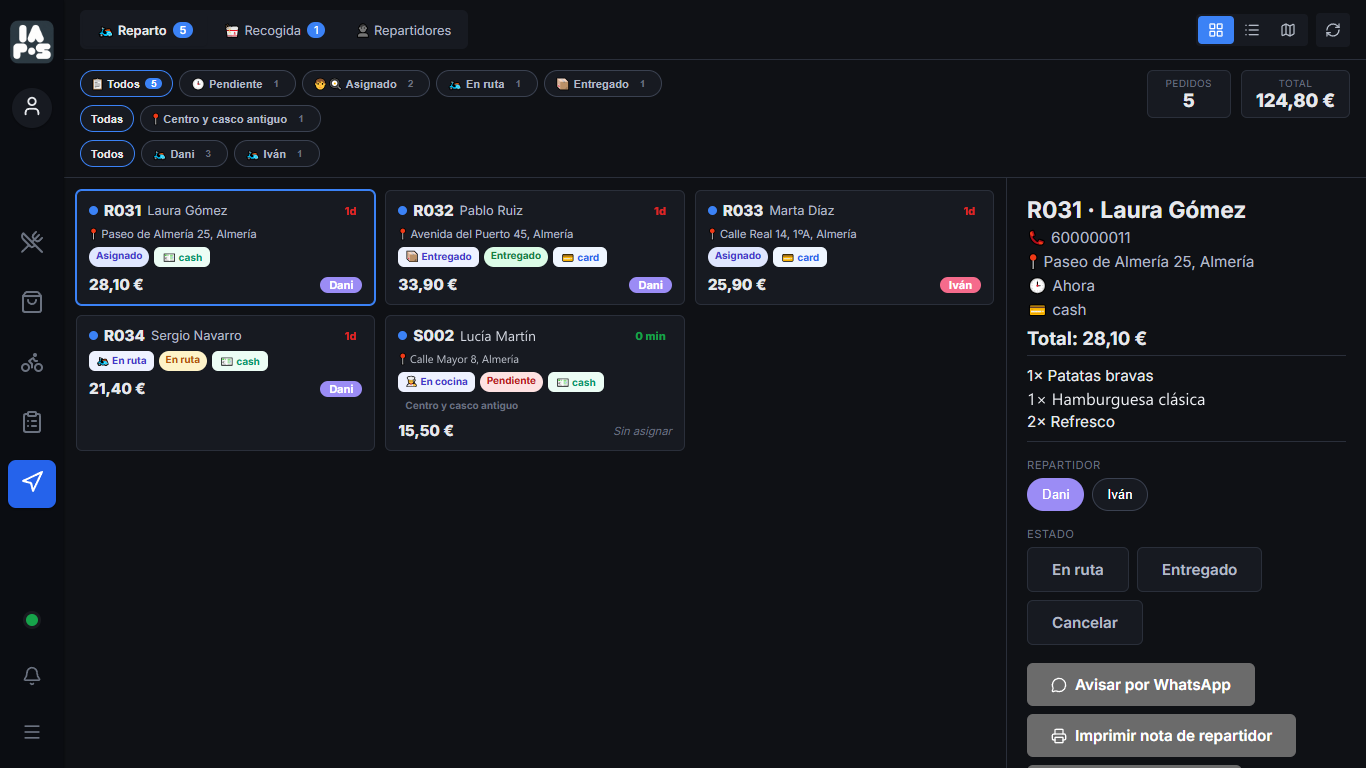Image resolution: width=1366 pixels, height=768 pixels.
Task: Open the hamburger menu icon in sidebar
Action: point(32,732)
